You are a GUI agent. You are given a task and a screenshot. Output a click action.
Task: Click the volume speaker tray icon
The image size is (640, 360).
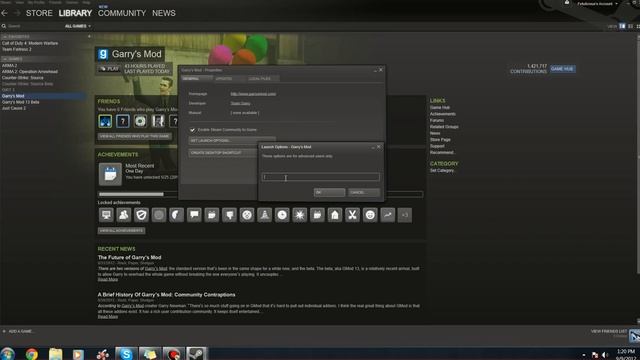[x=605, y=355]
